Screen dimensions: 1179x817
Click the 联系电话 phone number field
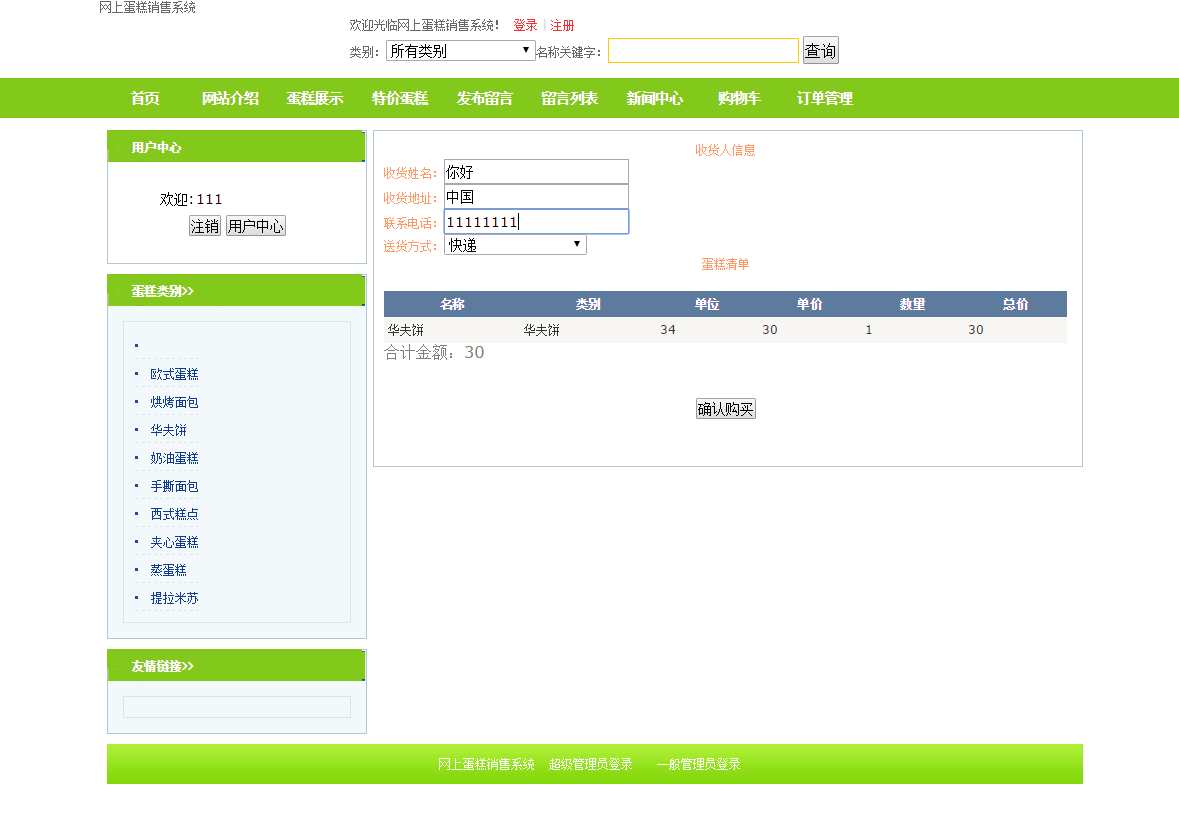[x=536, y=222]
